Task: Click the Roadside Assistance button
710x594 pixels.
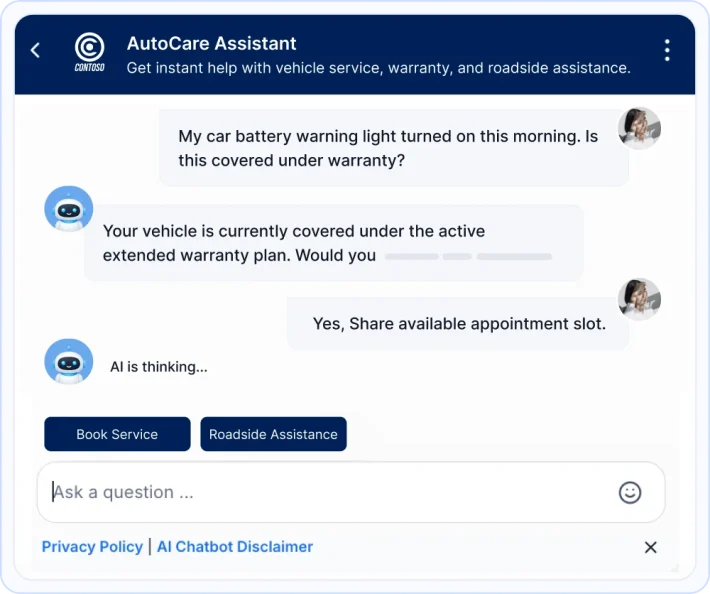Action: (273, 434)
